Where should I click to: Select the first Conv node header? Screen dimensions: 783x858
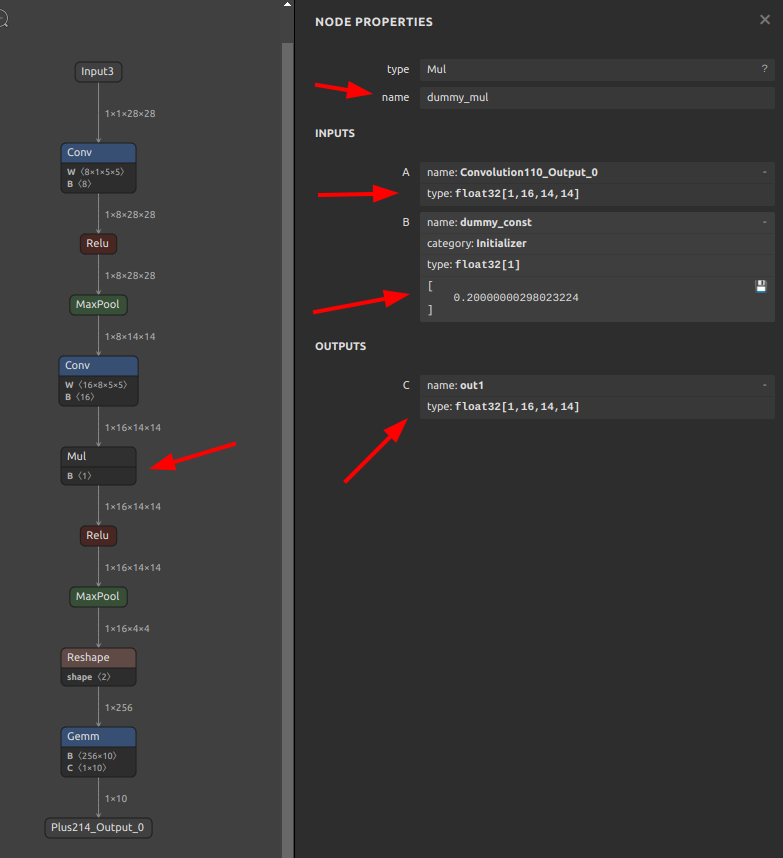[98, 153]
